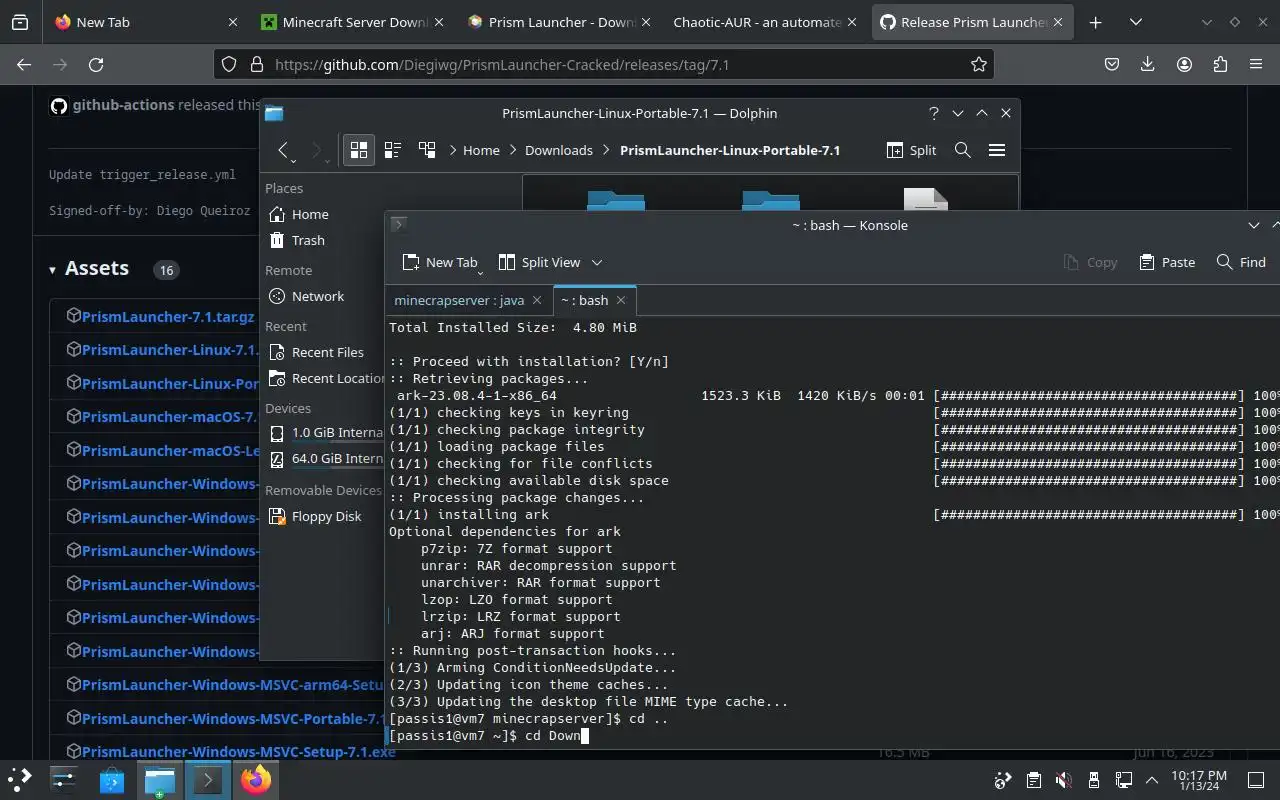The image size is (1280, 800).
Task: Go back in Dolphin file manager
Action: click(x=284, y=150)
